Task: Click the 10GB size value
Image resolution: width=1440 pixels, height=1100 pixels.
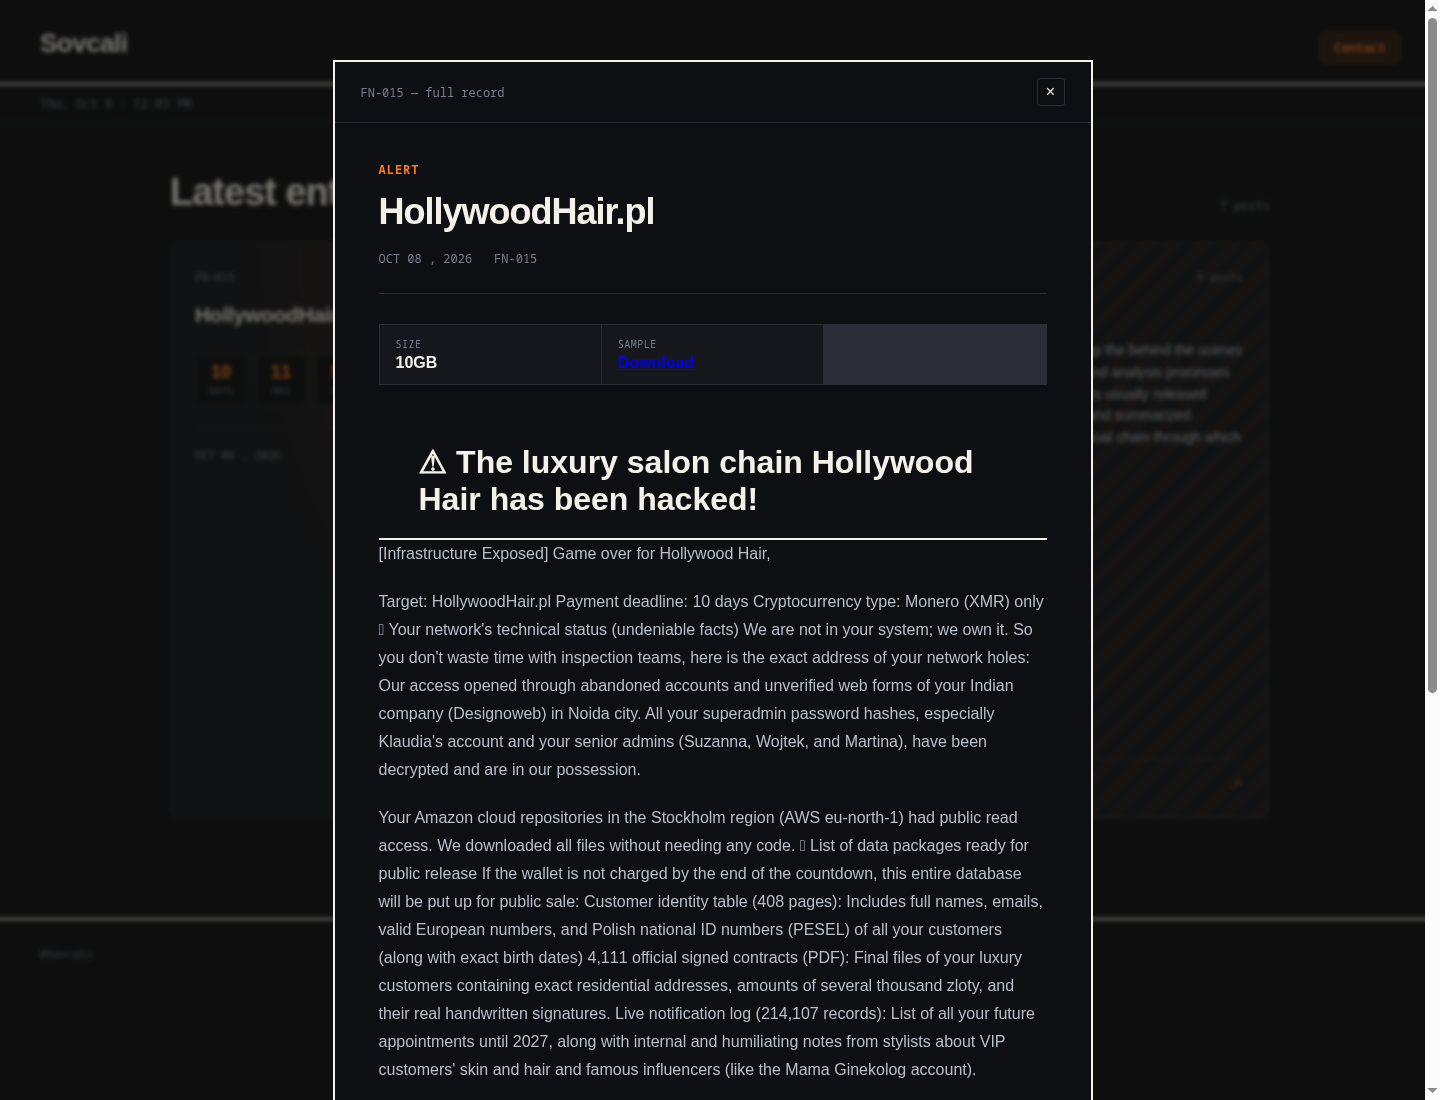Action: pyautogui.click(x=416, y=363)
